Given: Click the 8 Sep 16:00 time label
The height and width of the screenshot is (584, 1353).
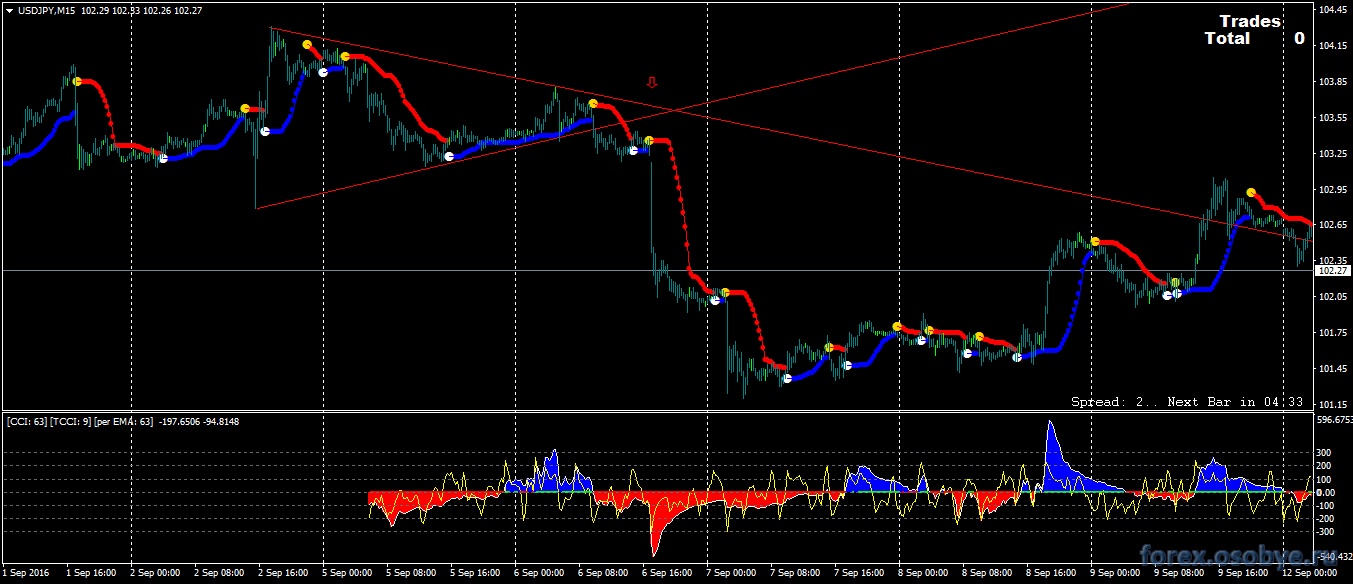Looking at the screenshot, I should tap(1052, 574).
